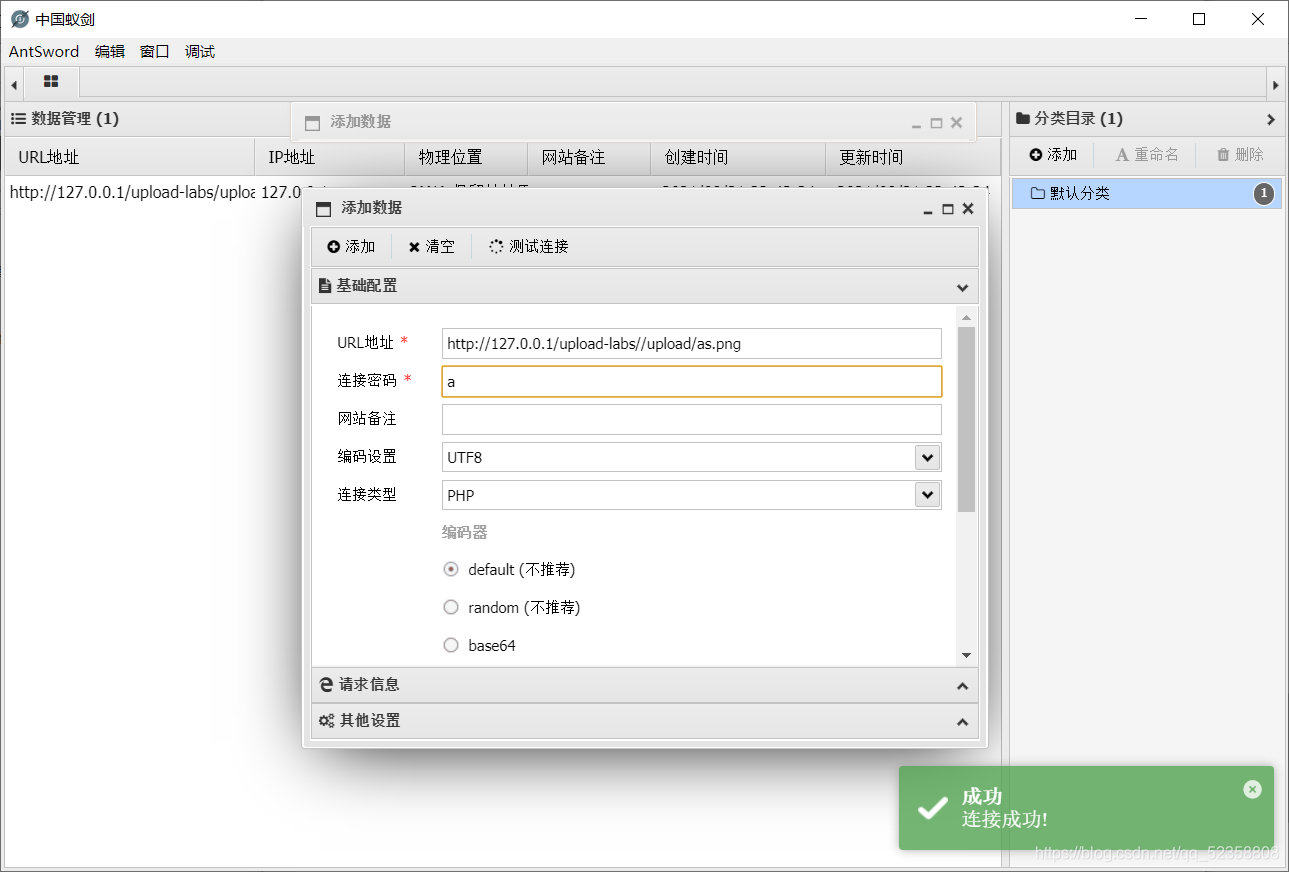Select the base64 encoder radio
Viewport: 1289px width, 872px height.
(x=450, y=646)
